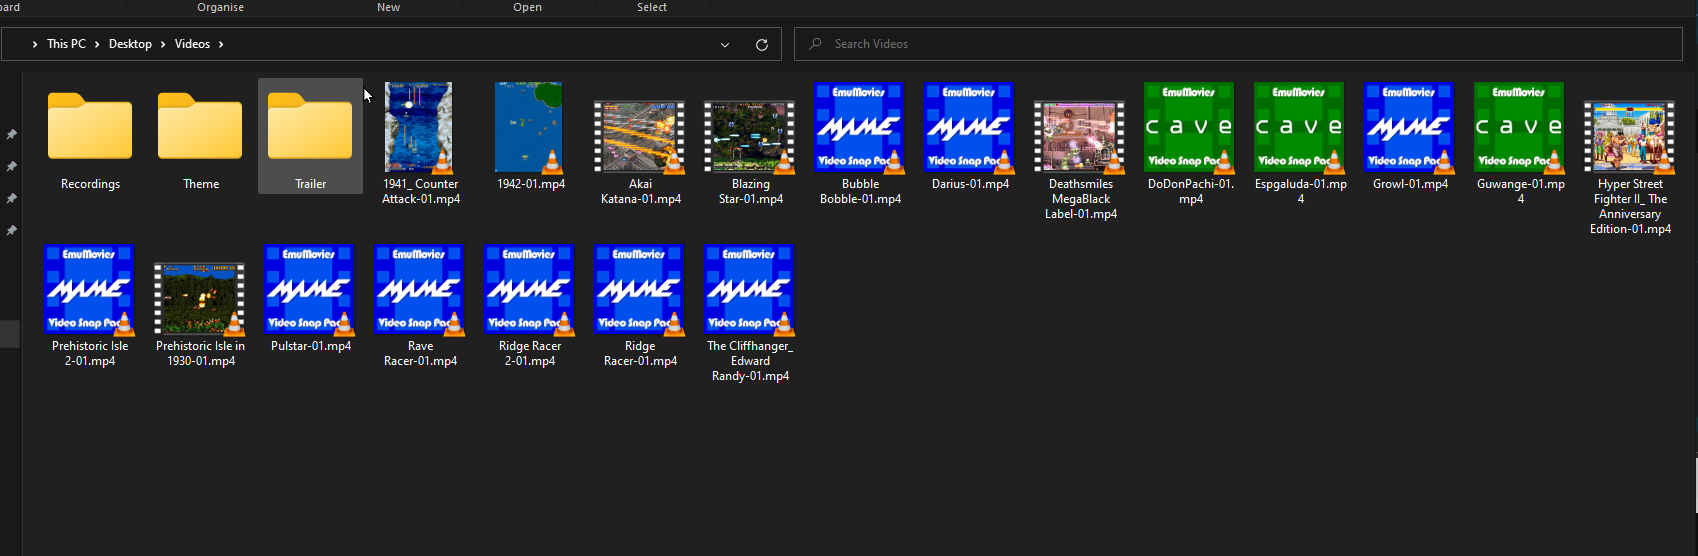The height and width of the screenshot is (556, 1698).
Task: Select the Trailer folder icon
Action: (310, 126)
